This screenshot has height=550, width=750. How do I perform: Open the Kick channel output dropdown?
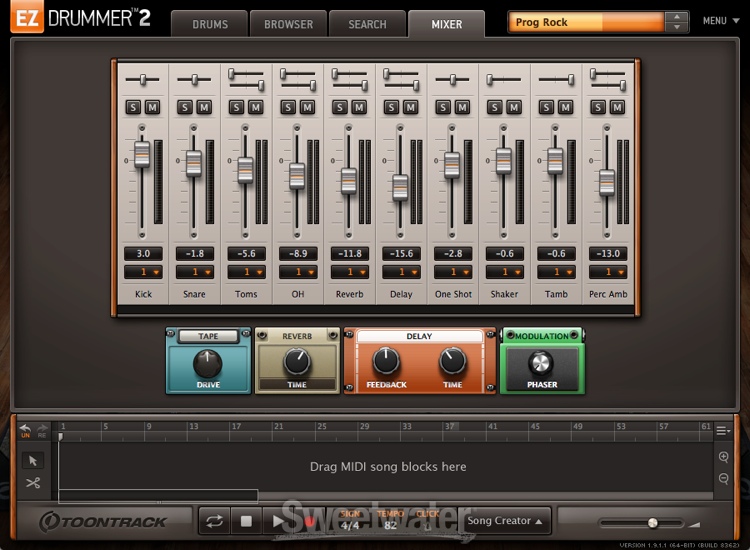tap(143, 272)
